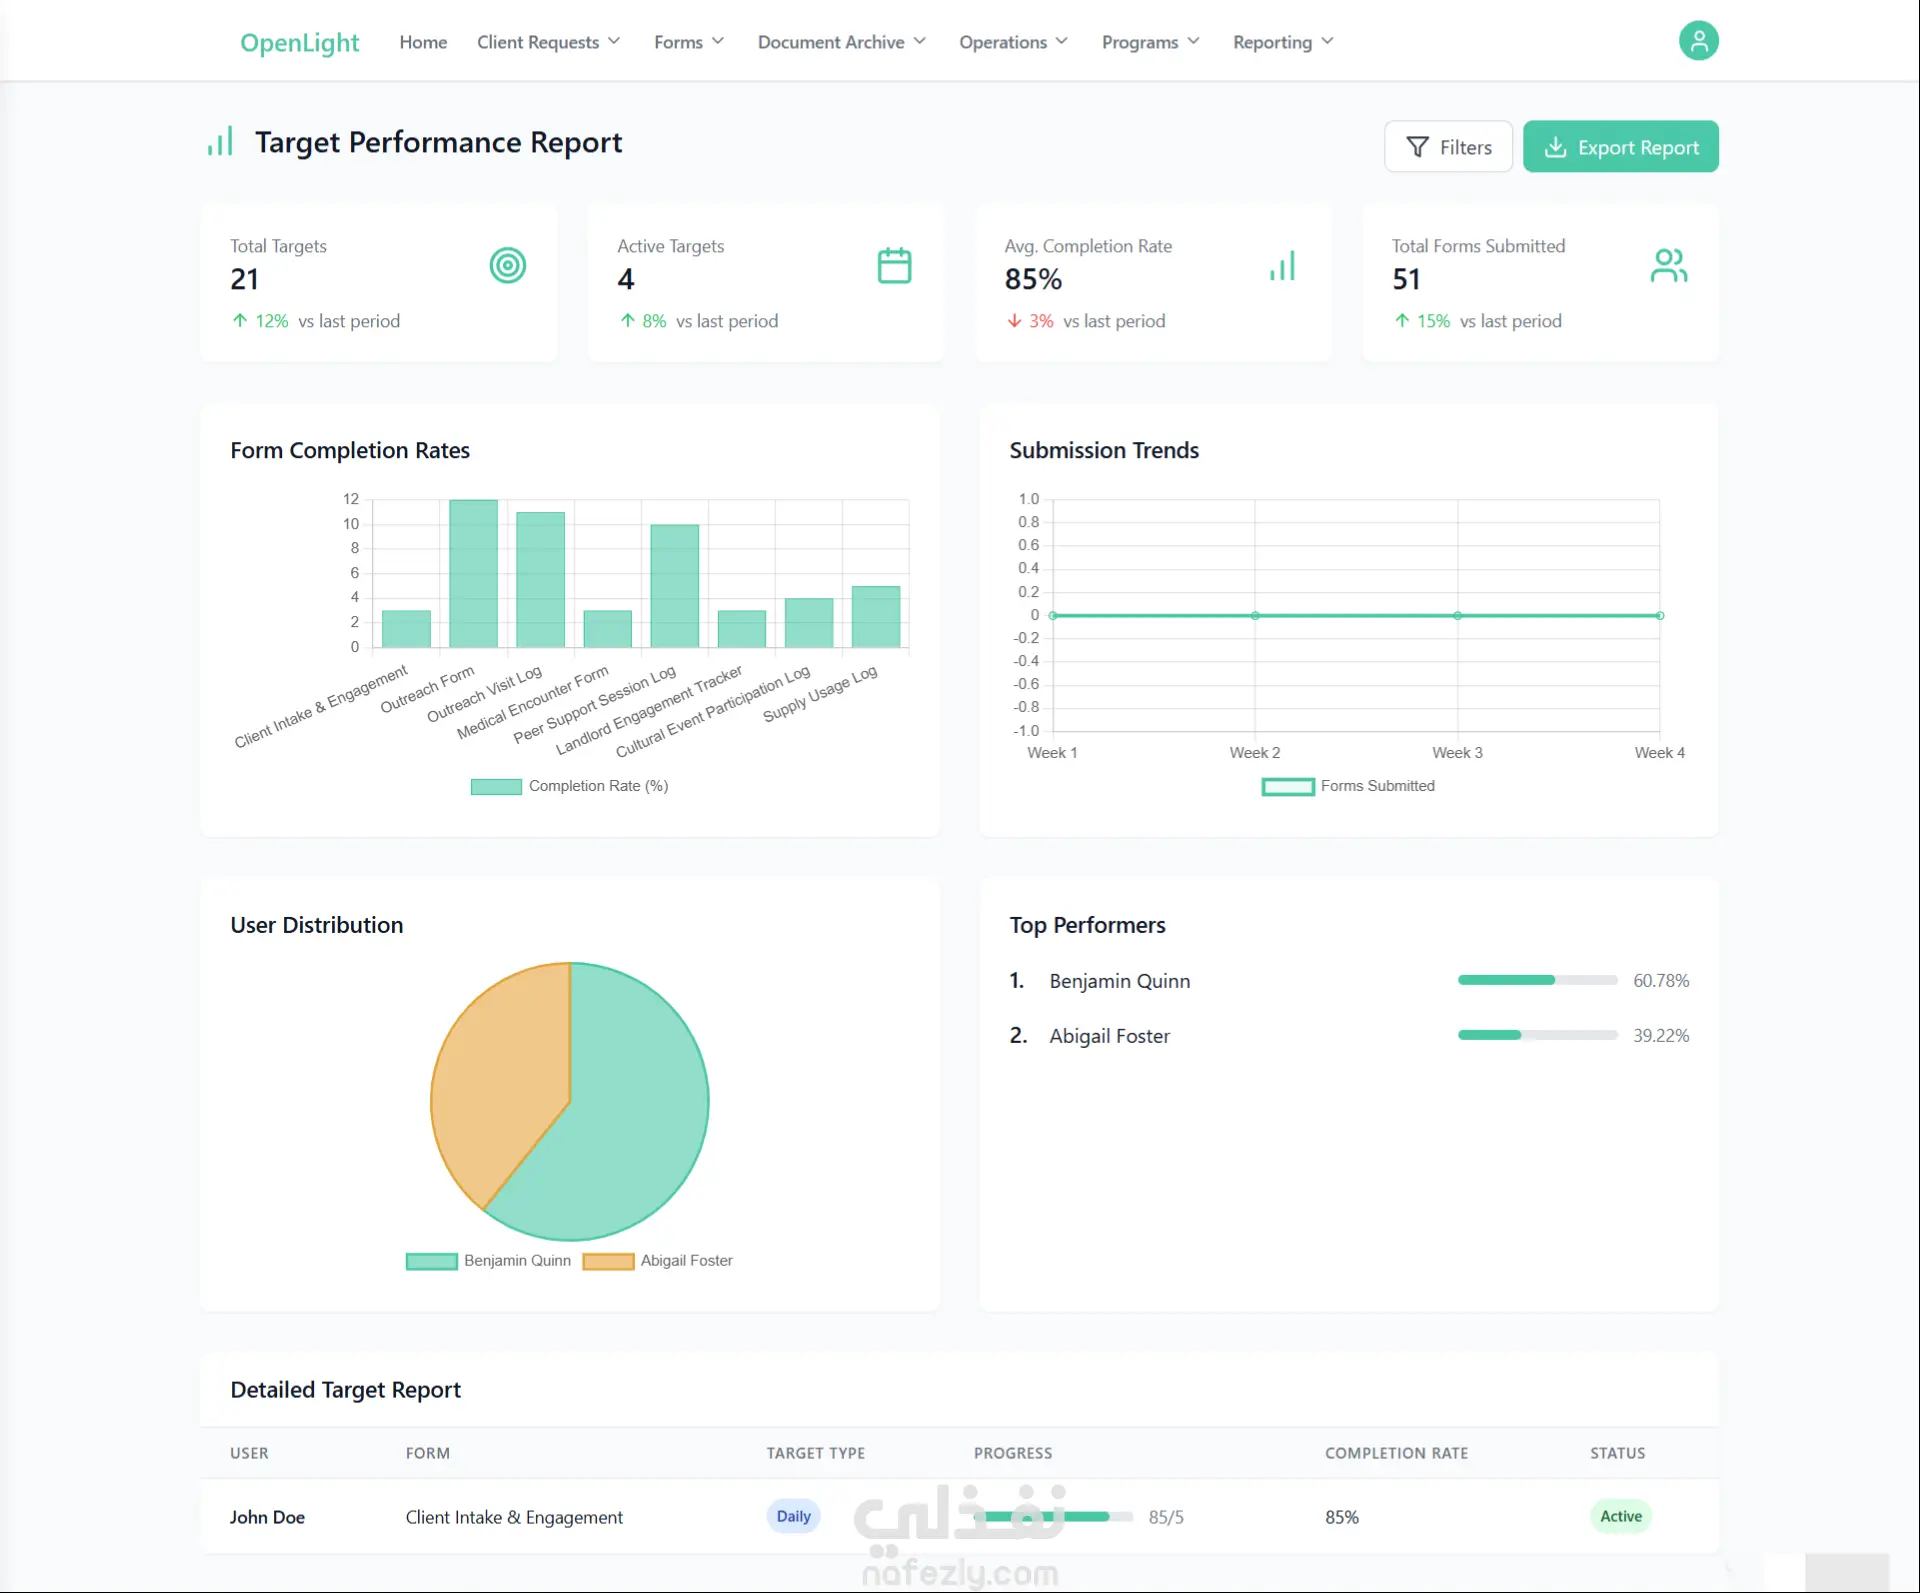Click the OpenLight logo link
1920x1593 pixels.
click(299, 42)
